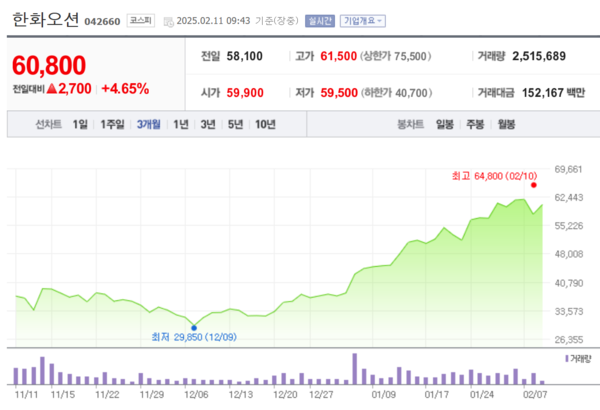Select the 1일 line chart period
The width and height of the screenshot is (600, 410).
[80, 124]
